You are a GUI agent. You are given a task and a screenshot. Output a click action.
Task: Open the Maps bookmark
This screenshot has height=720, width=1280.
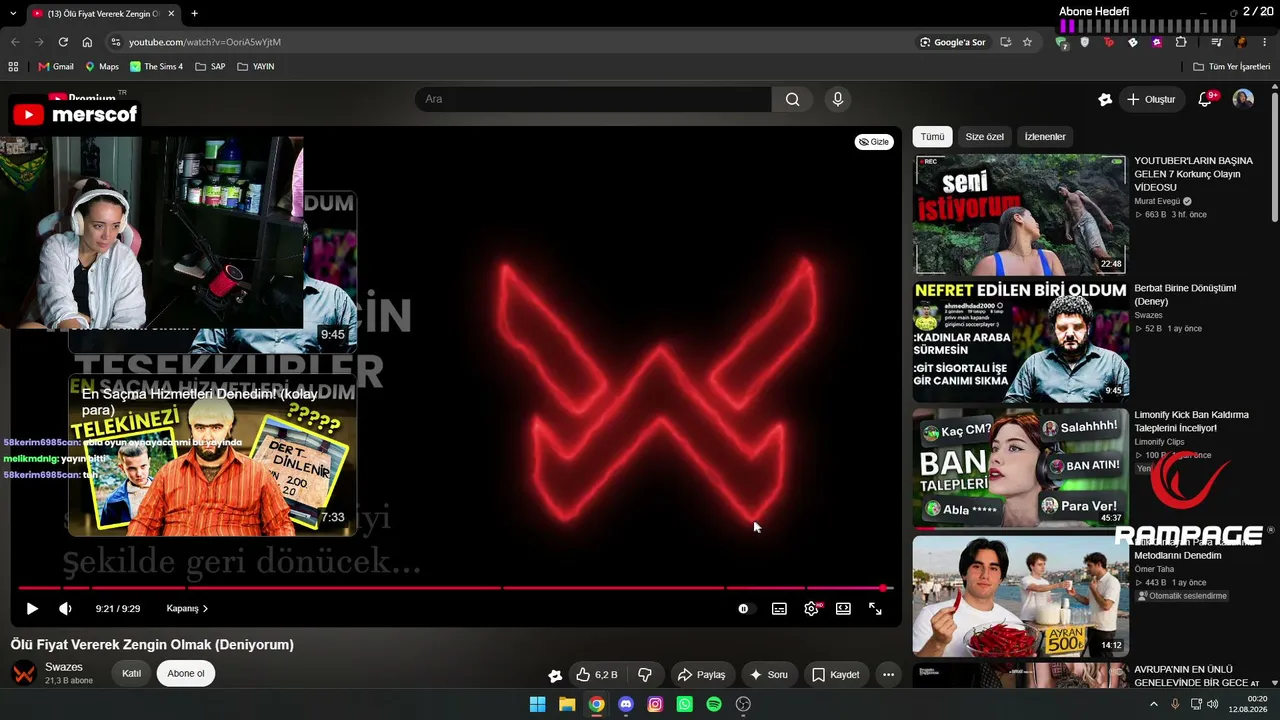(x=102, y=67)
